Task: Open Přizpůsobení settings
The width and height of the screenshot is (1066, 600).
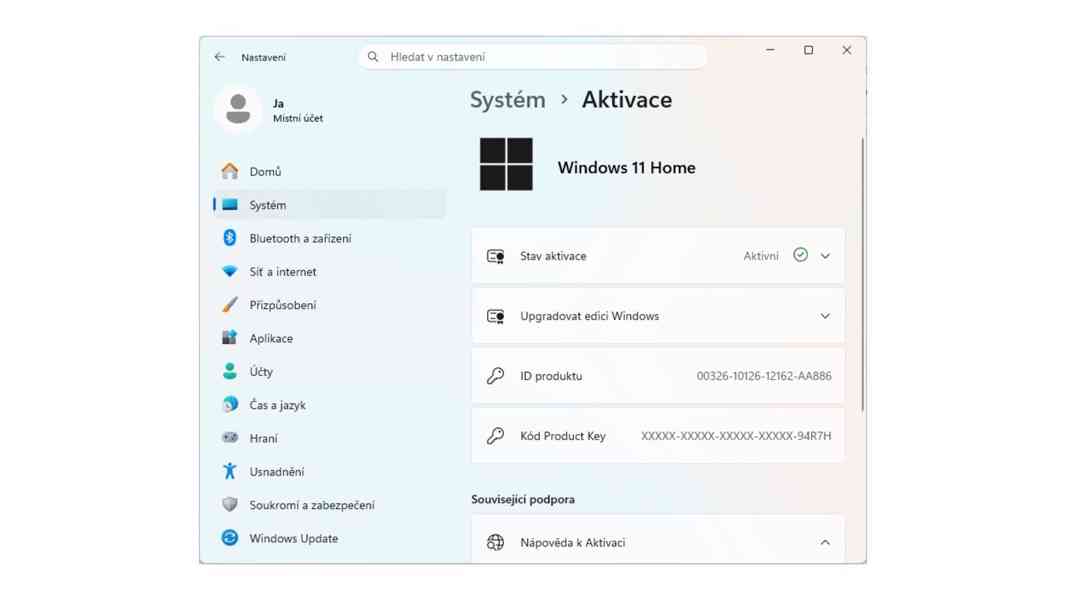Action: coord(329,304)
